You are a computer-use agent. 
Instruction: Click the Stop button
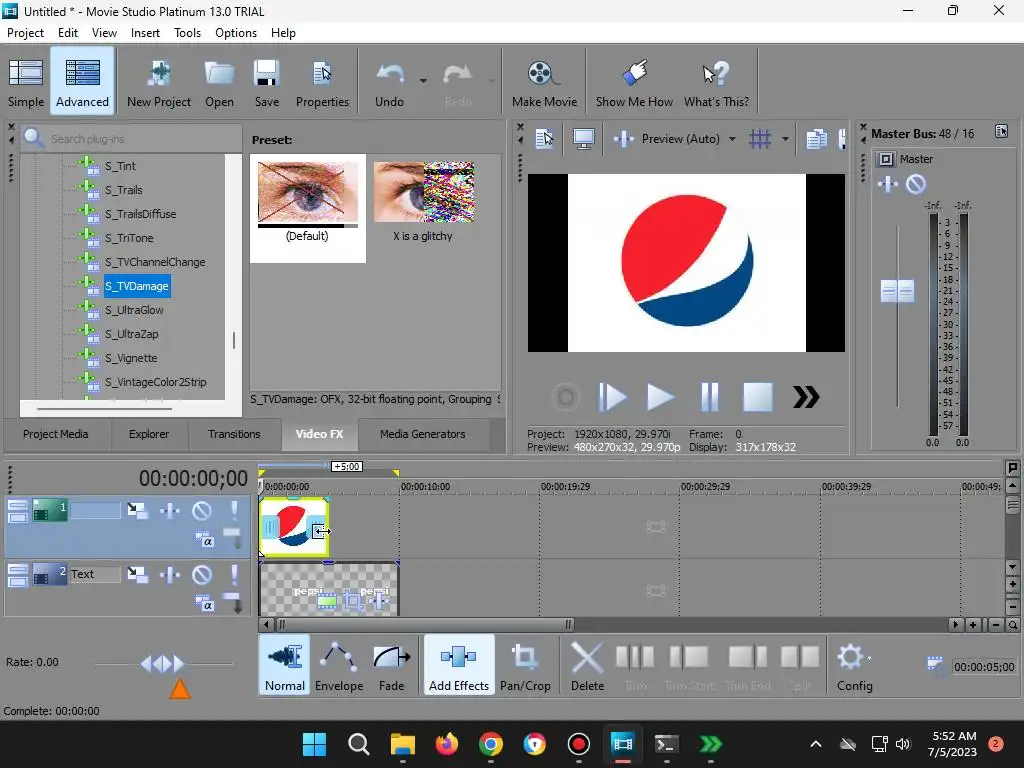click(x=758, y=397)
